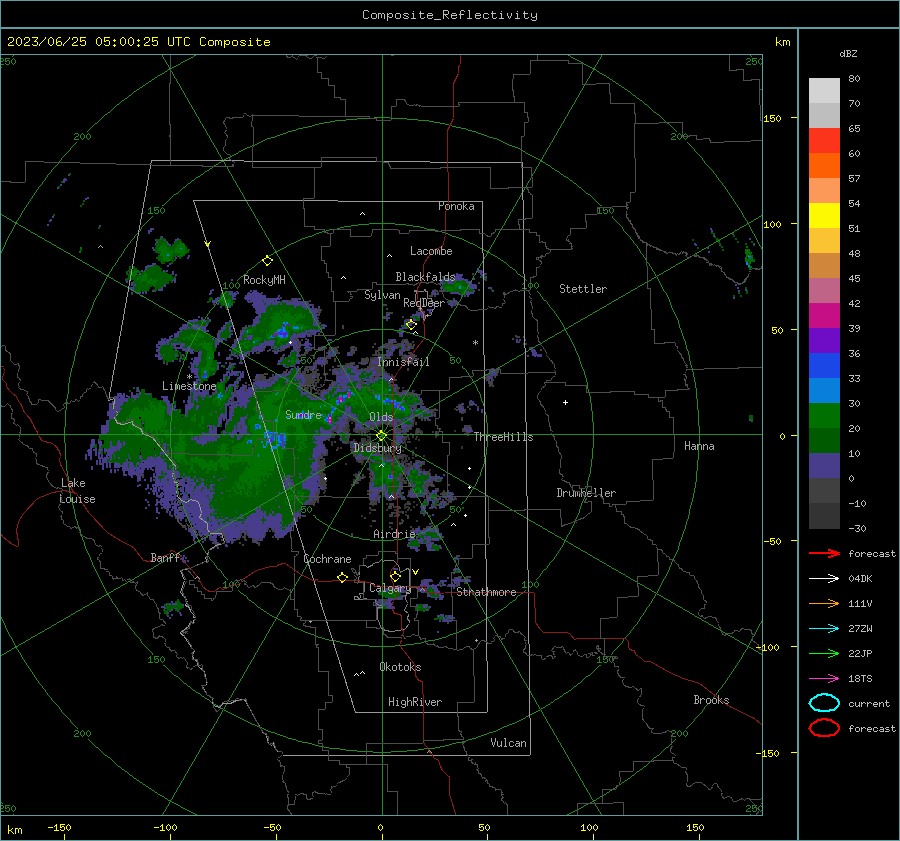Click the white 04DK arrow icon

click(x=824, y=578)
